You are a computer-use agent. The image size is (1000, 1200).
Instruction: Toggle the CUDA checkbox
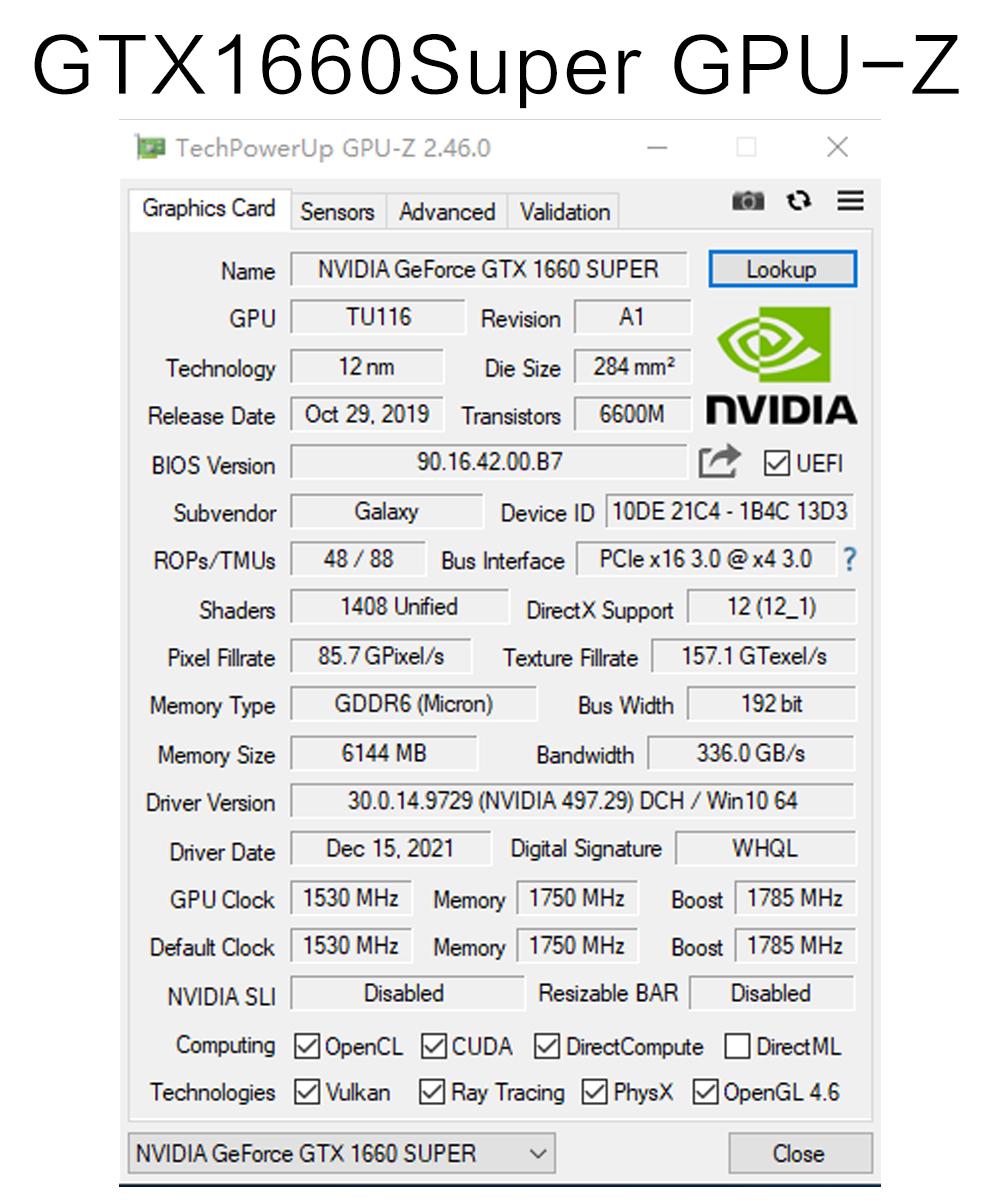[434, 1047]
